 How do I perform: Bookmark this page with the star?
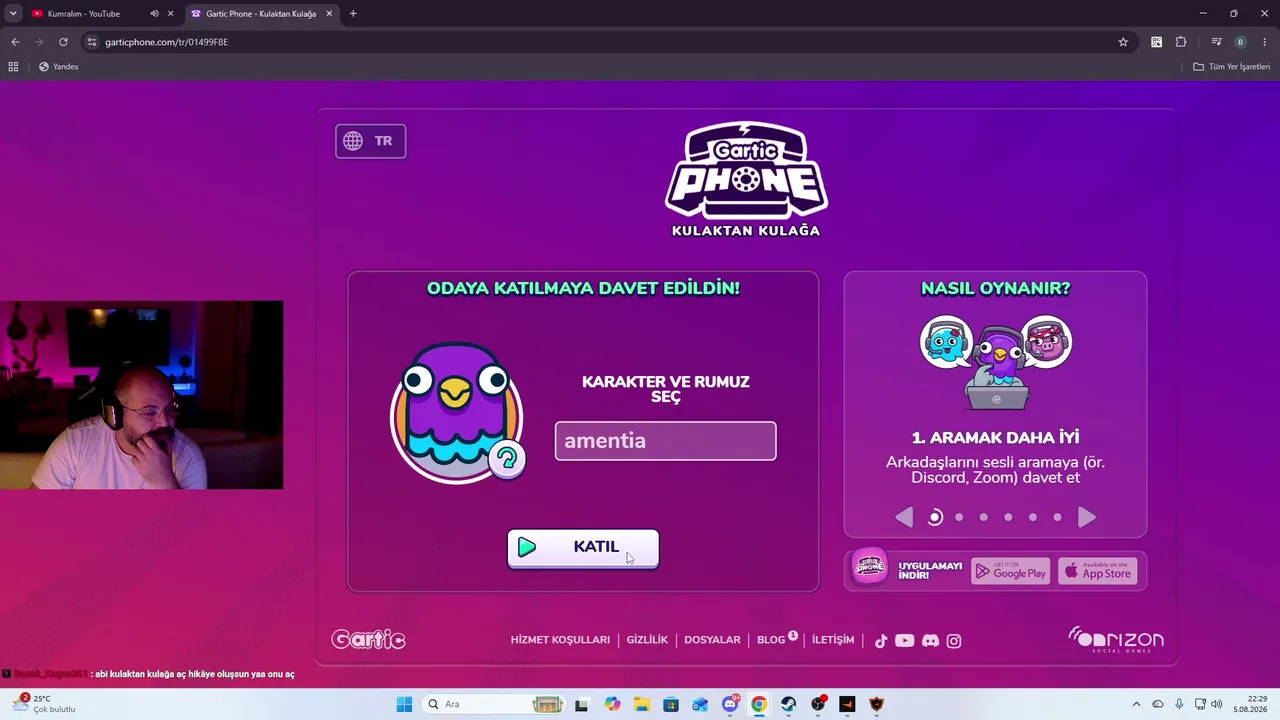pyautogui.click(x=1123, y=42)
